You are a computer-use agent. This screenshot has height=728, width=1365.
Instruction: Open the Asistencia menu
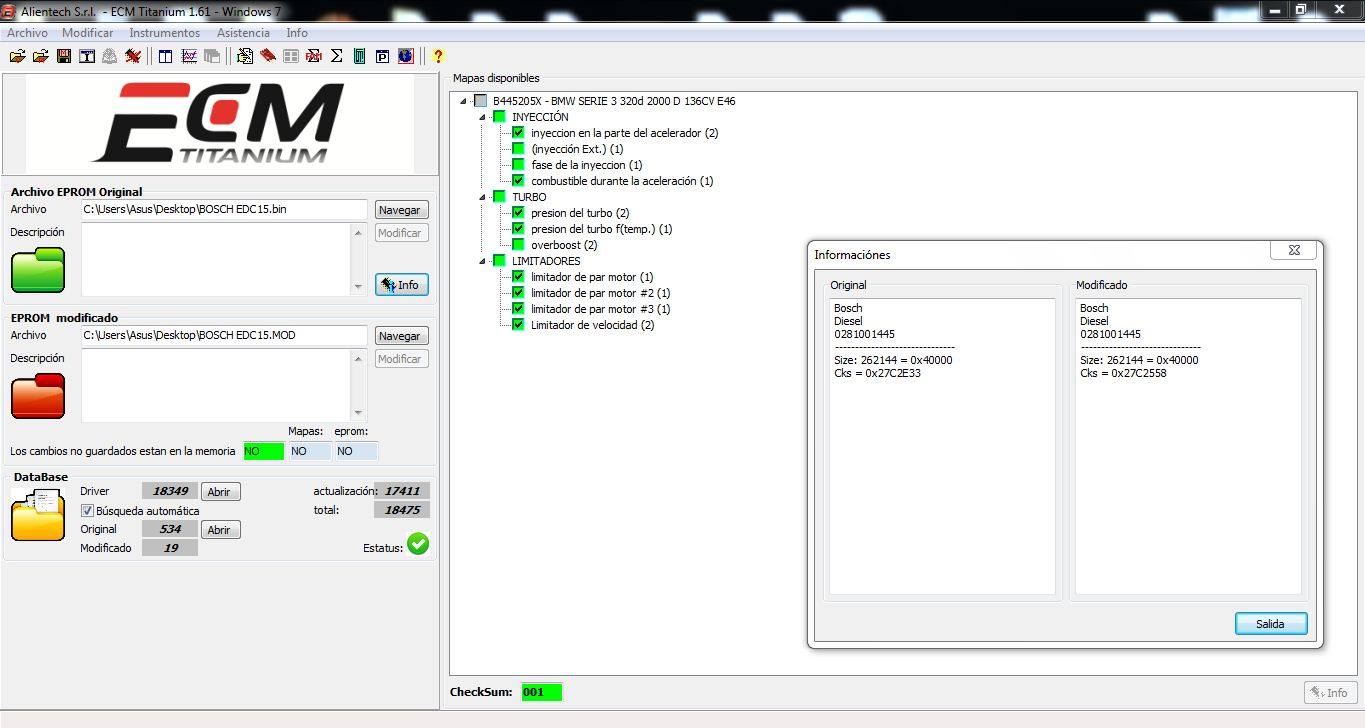tap(243, 33)
